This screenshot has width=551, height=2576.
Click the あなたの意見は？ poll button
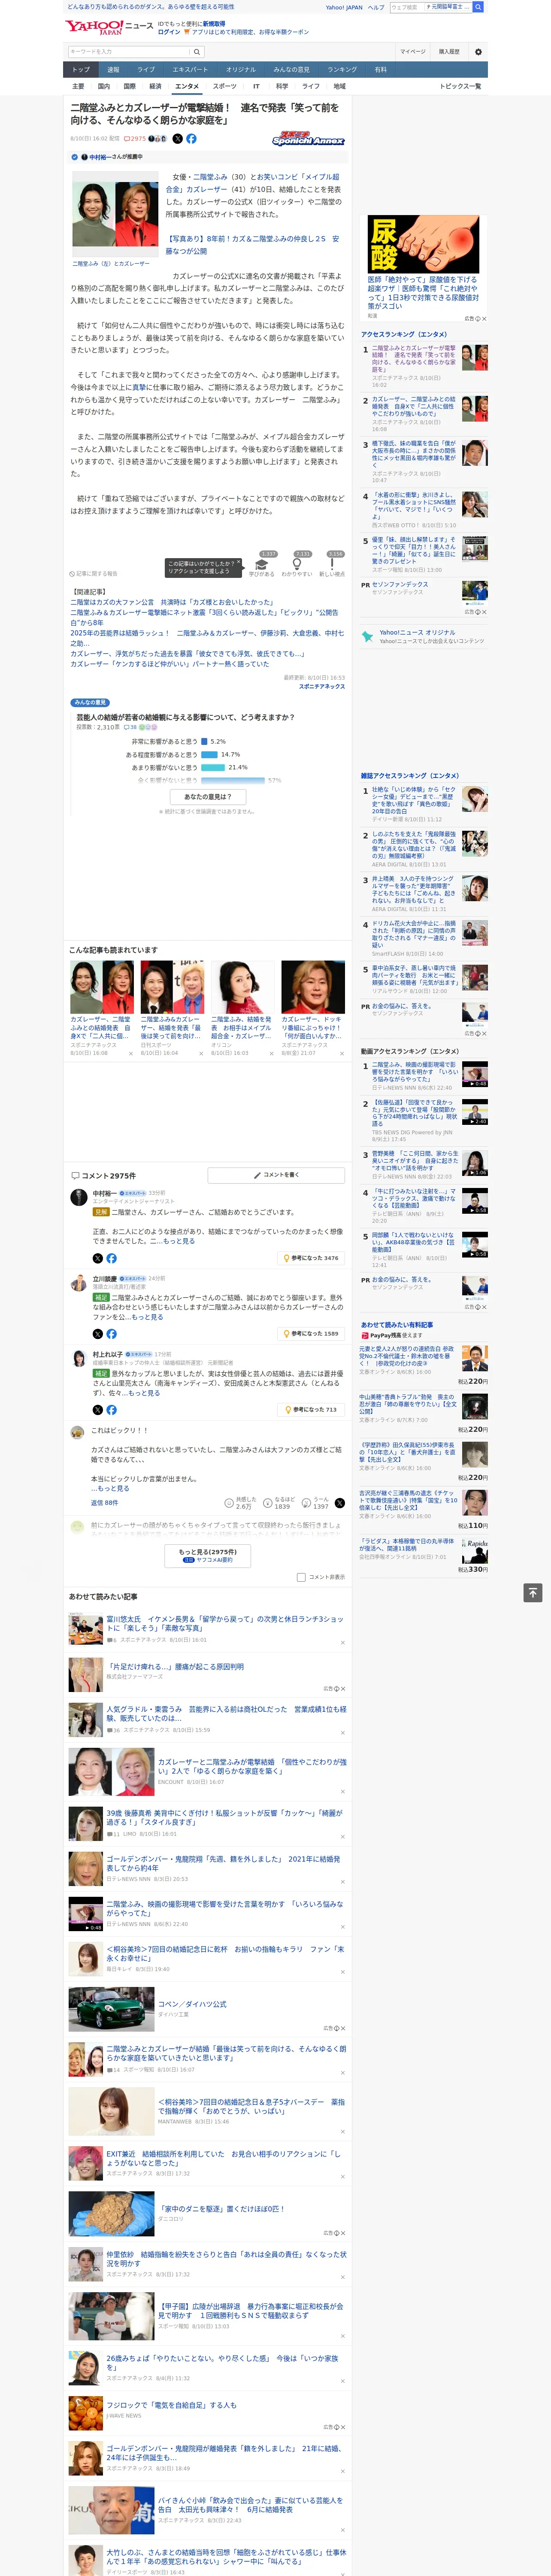(208, 796)
